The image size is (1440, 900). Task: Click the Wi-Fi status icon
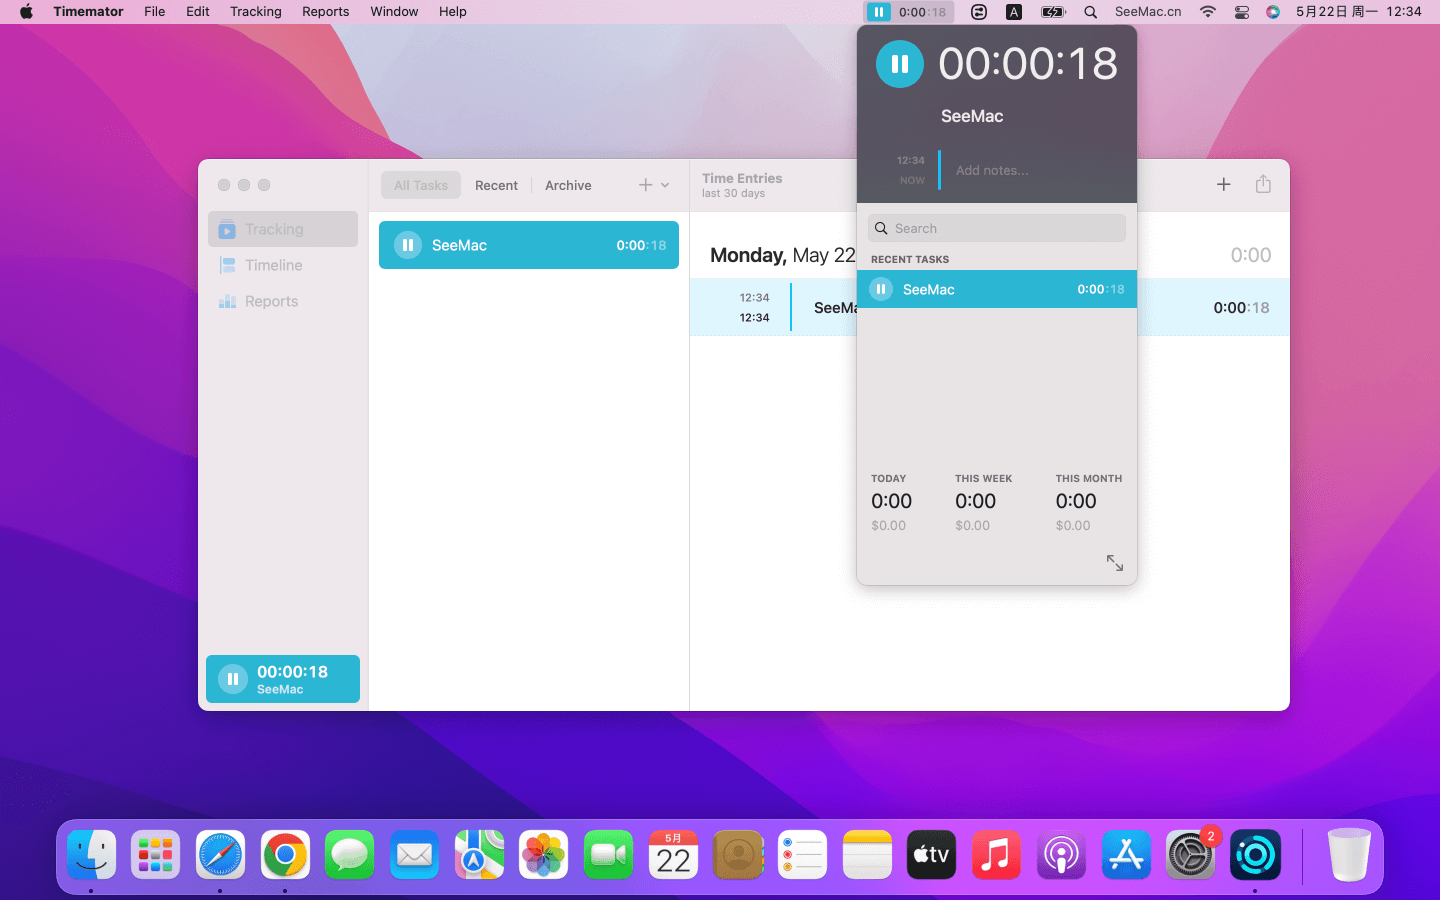click(1208, 12)
